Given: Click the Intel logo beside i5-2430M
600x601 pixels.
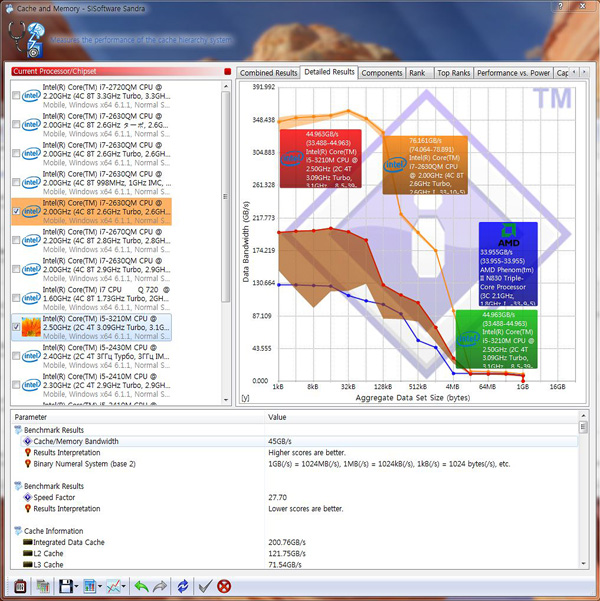Looking at the screenshot, I should click(31, 356).
